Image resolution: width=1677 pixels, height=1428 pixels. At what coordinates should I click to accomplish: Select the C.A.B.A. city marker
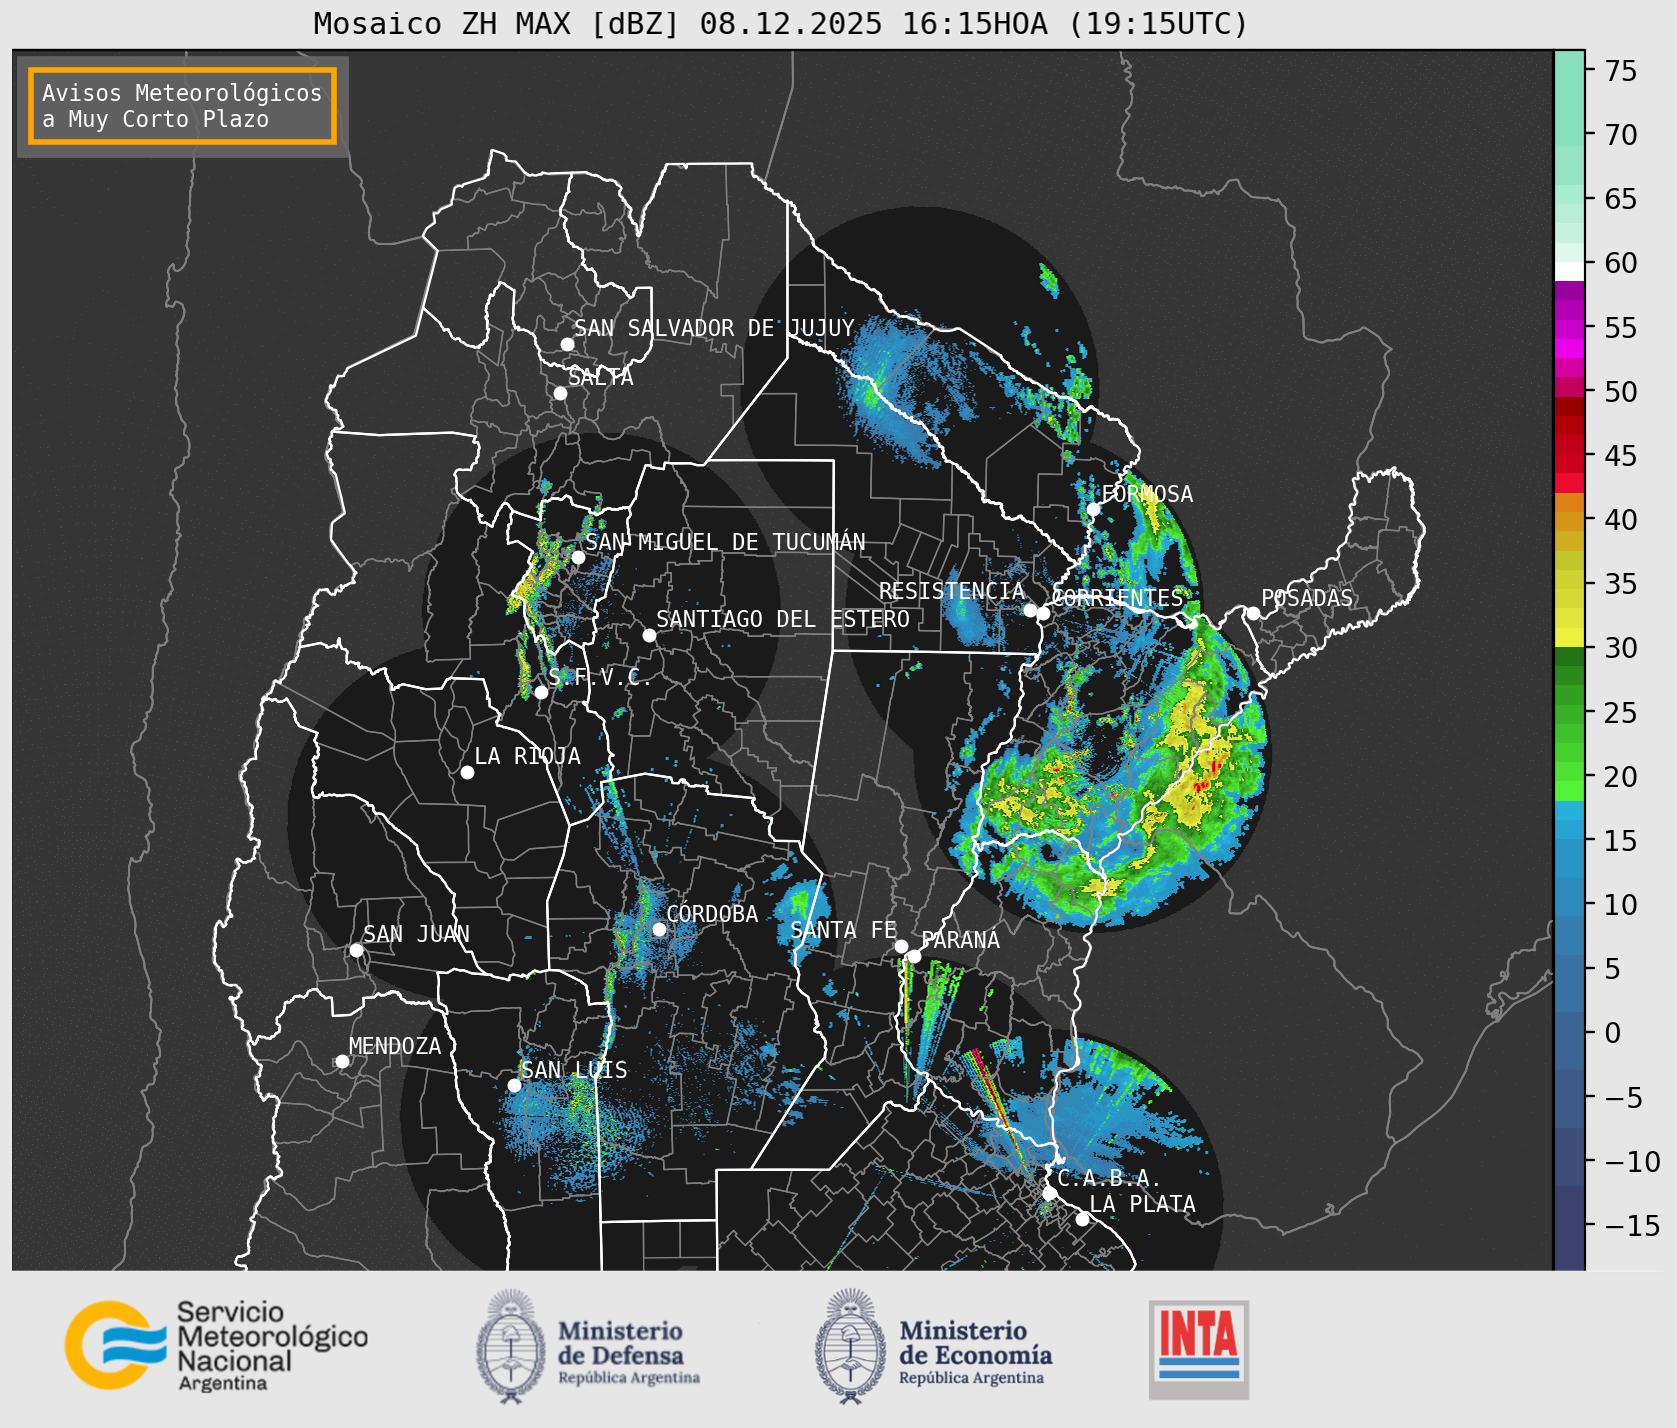pos(1050,1193)
